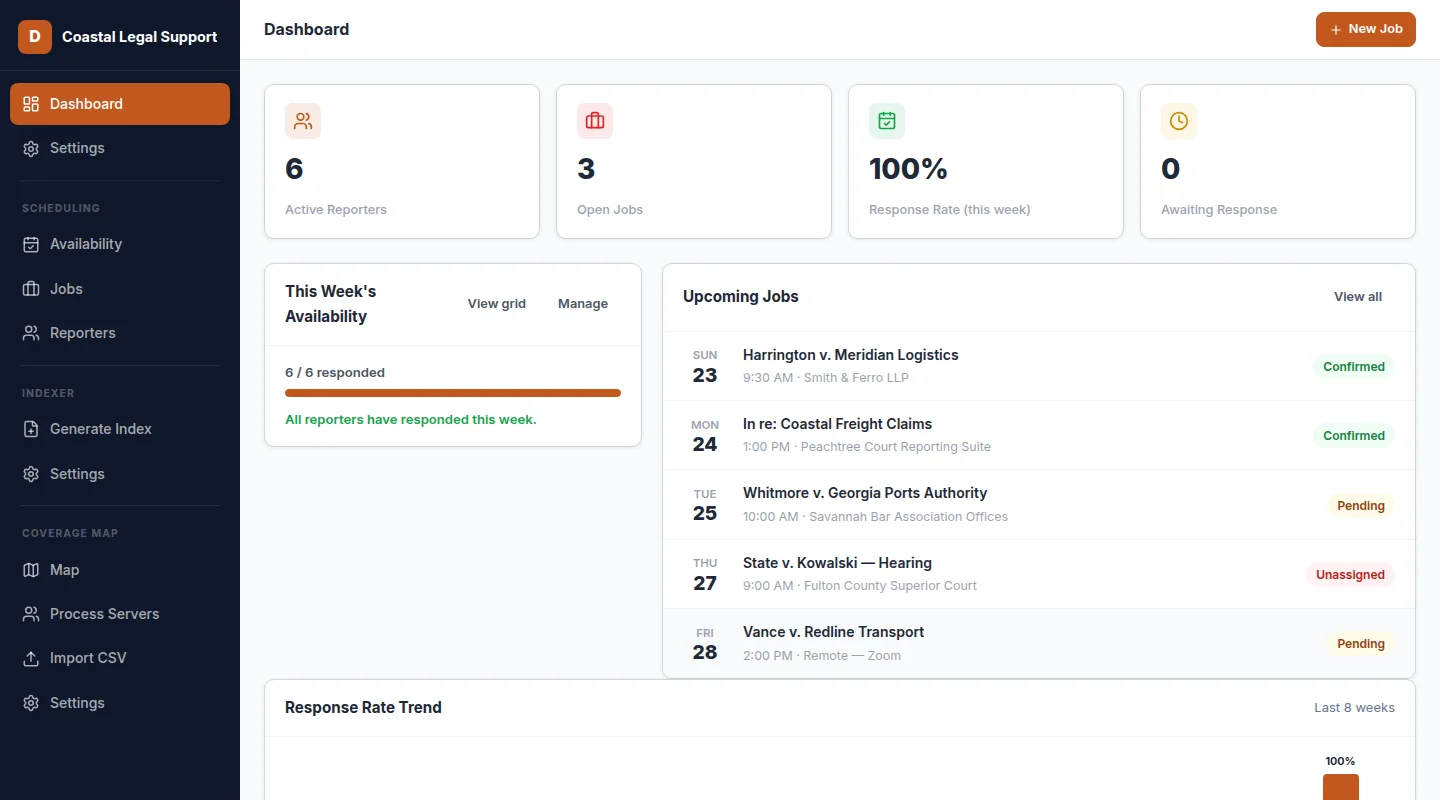Click the Jobs briefcase icon in sidebar
Screen dimensions: 1440x800
point(31,289)
